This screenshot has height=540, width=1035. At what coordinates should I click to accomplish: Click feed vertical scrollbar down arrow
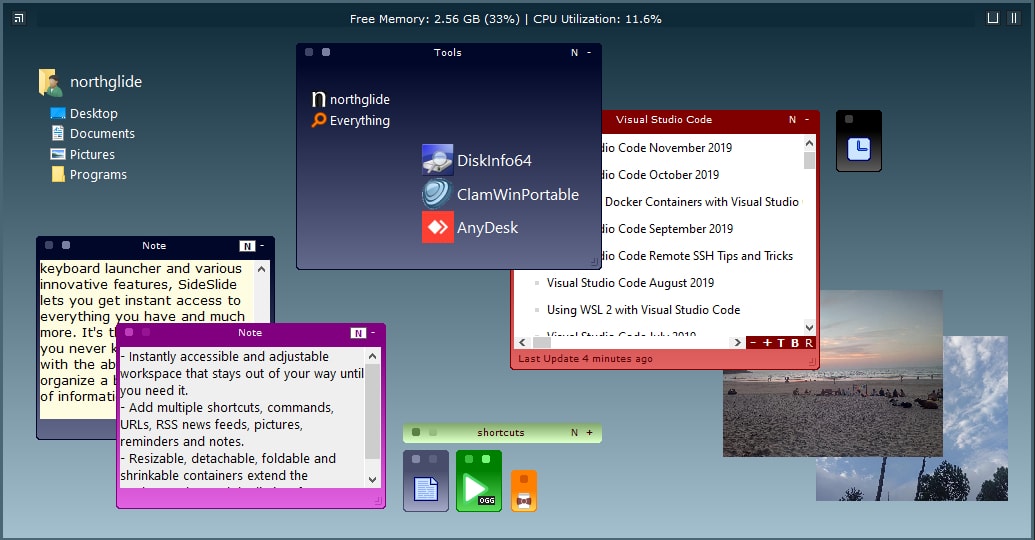pos(809,327)
